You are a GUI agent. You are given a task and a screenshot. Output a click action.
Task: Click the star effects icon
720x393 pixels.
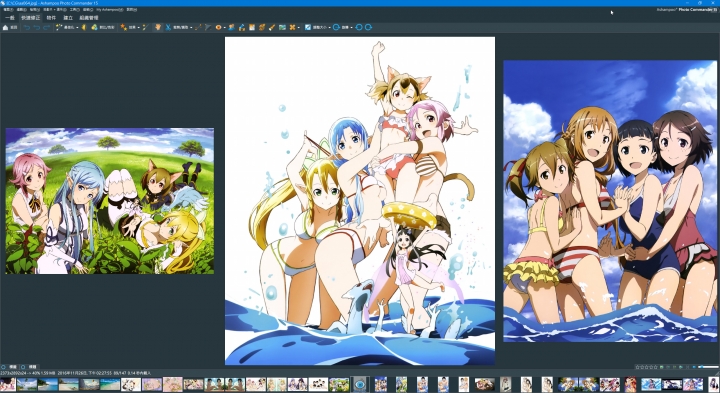click(x=124, y=28)
